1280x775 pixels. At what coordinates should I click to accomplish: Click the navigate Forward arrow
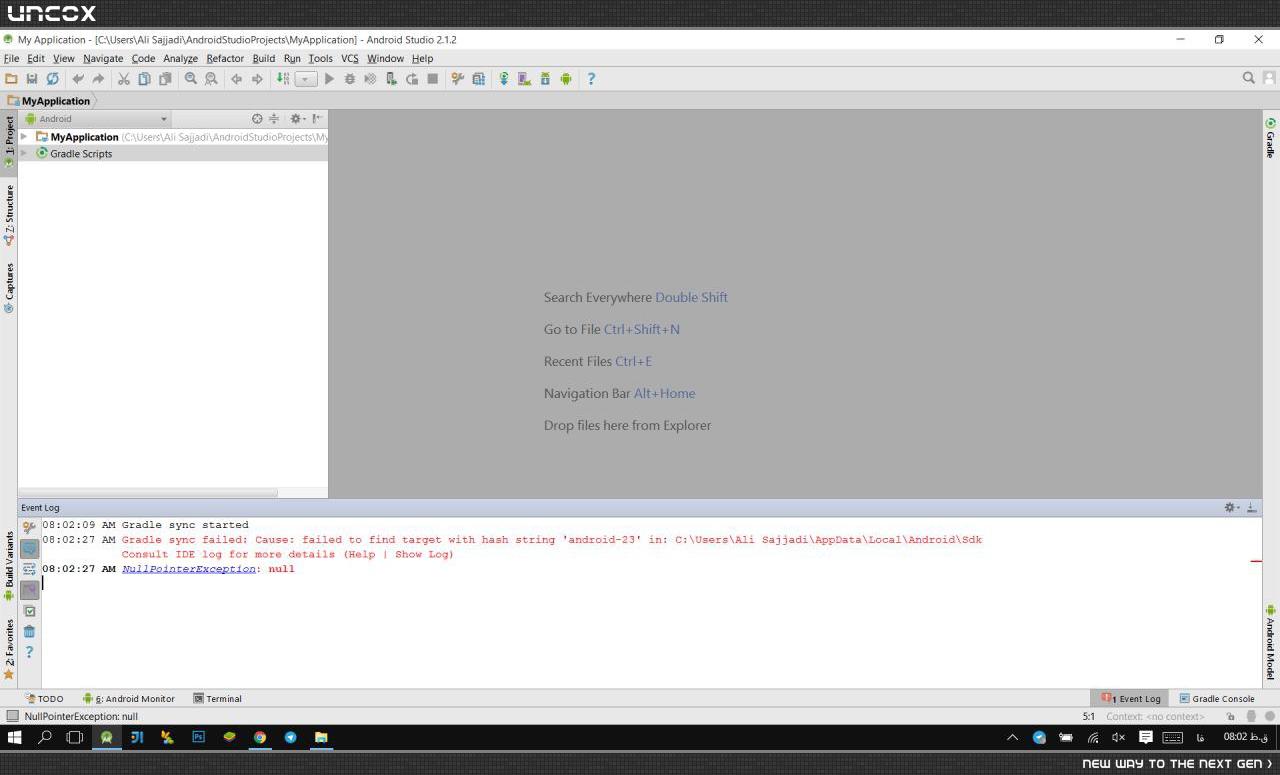(257, 79)
